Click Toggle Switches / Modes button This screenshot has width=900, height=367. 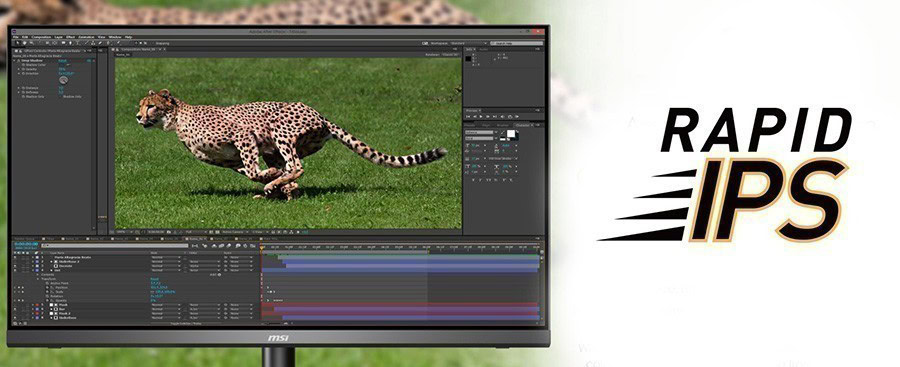click(186, 323)
